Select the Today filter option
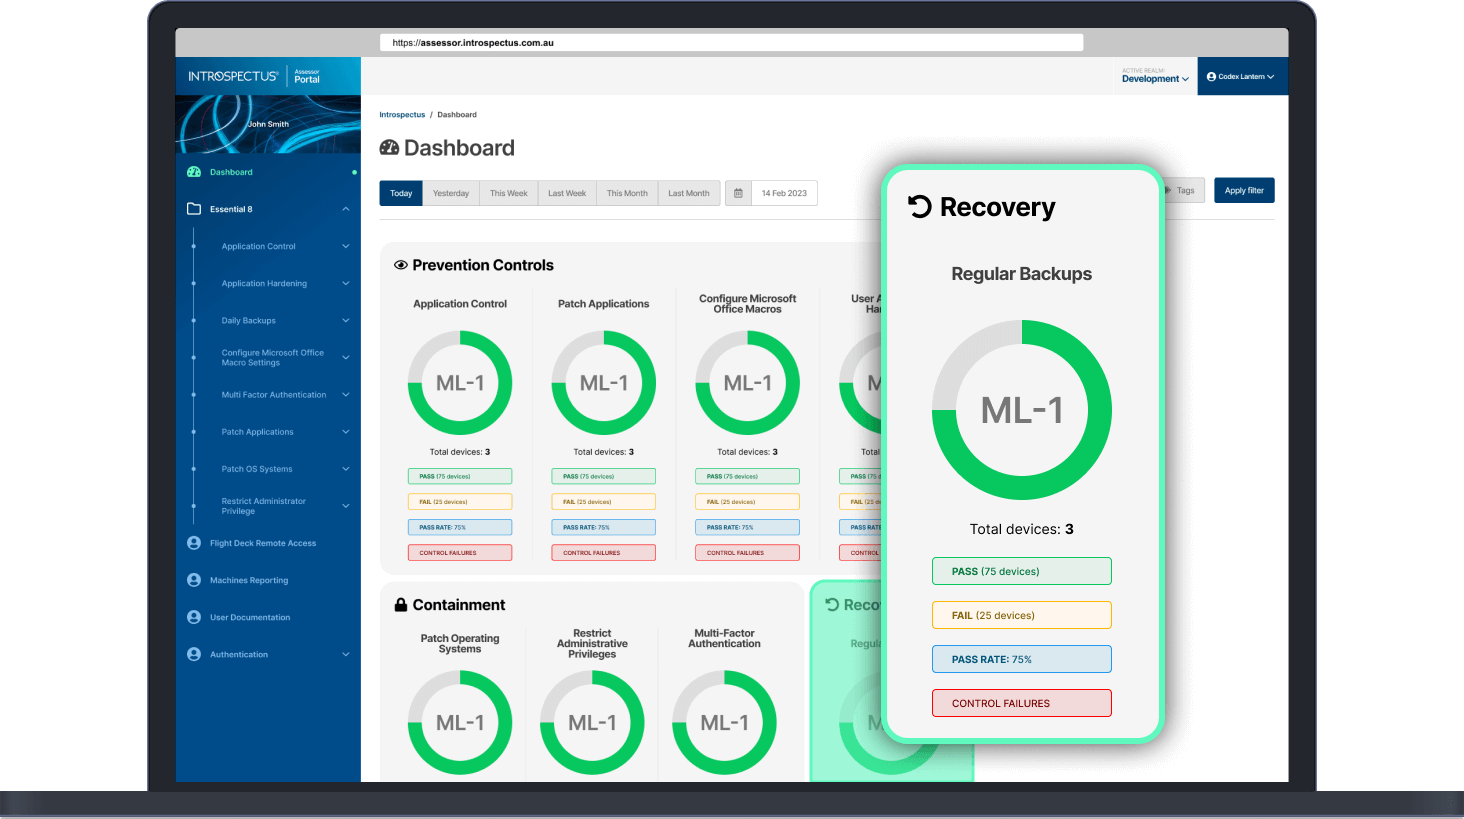Screen dimensions: 1464x819 (400, 193)
